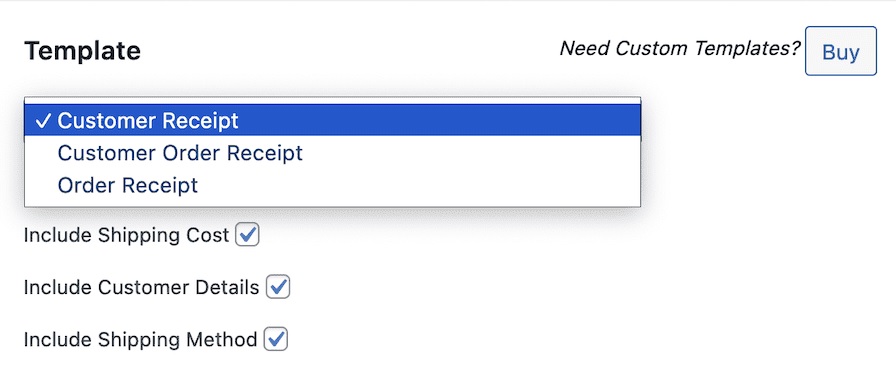The width and height of the screenshot is (896, 368).
Task: Uncheck the Include Shipping Cost checkbox
Action: coord(247,235)
